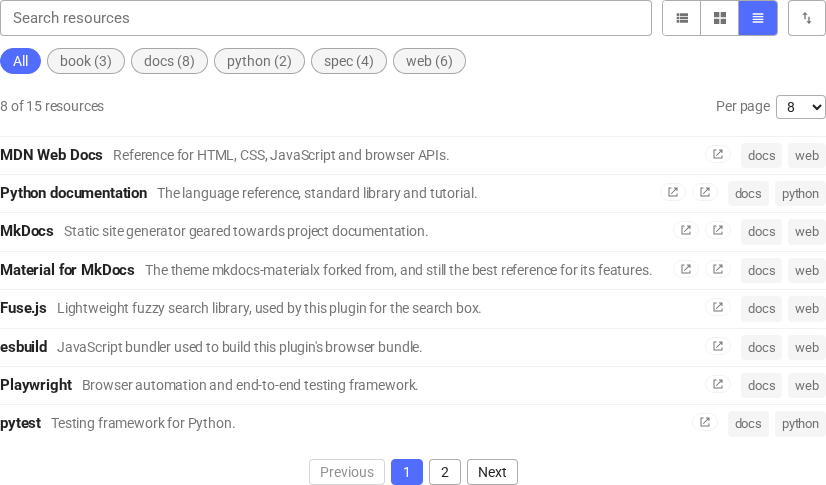Click the web tag in the Playwright row
Viewport: 826px width, 485px height.
807,385
